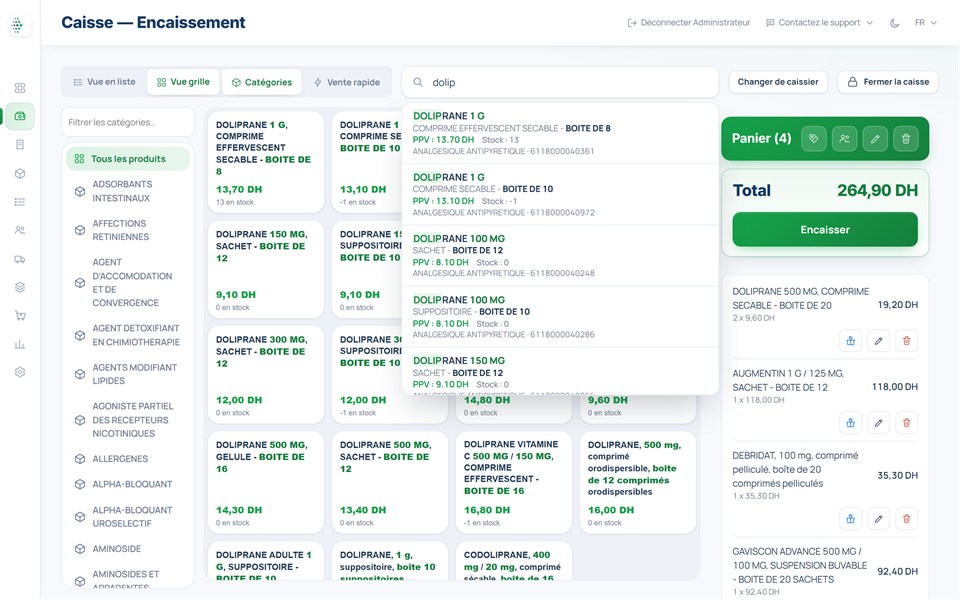
Task: Click the customer icon in the Panier header
Action: tap(844, 138)
